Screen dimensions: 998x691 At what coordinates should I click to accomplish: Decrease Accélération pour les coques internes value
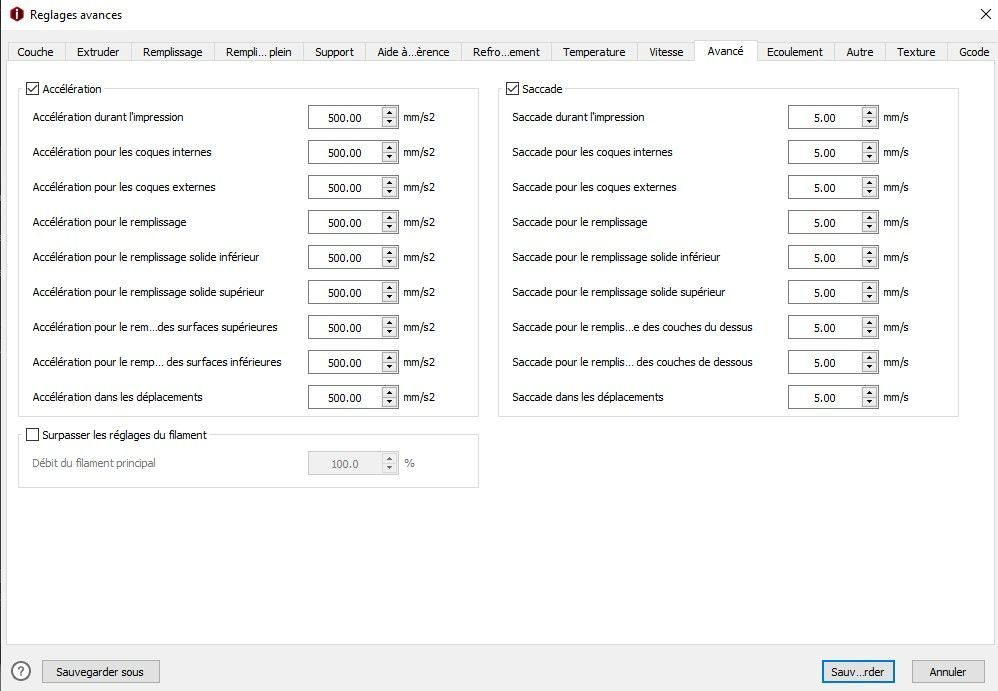pyautogui.click(x=390, y=158)
